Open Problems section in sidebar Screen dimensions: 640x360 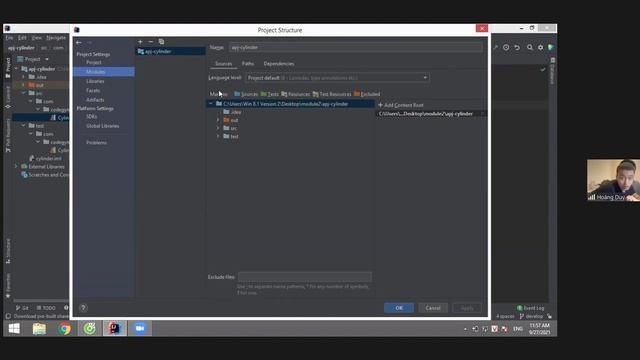96,143
